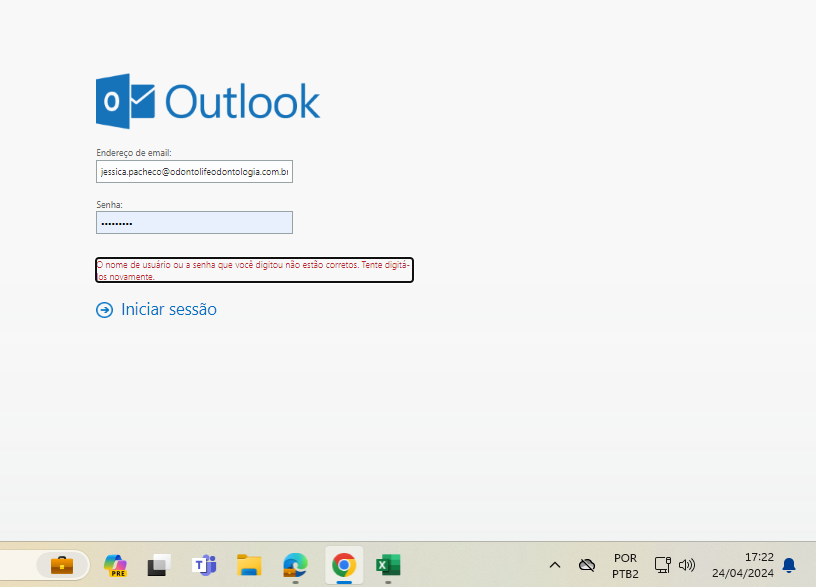Click the email address input field
This screenshot has width=816, height=587.
coord(194,172)
